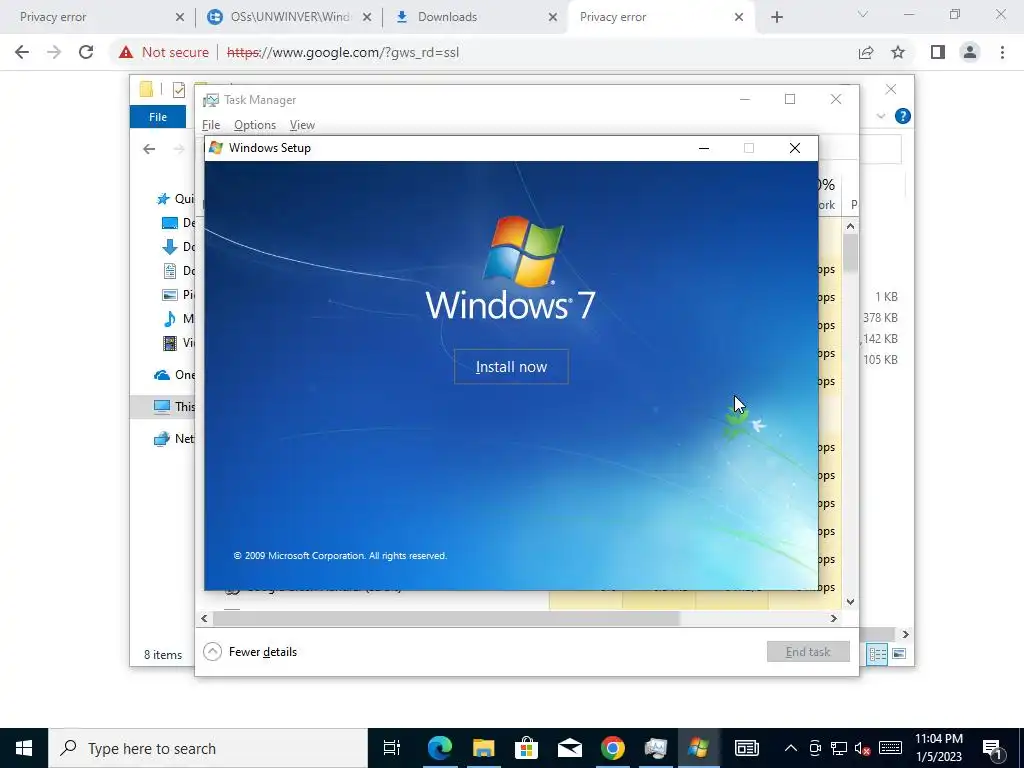Click Task Manager horizontal scroll left arrow

[204, 618]
